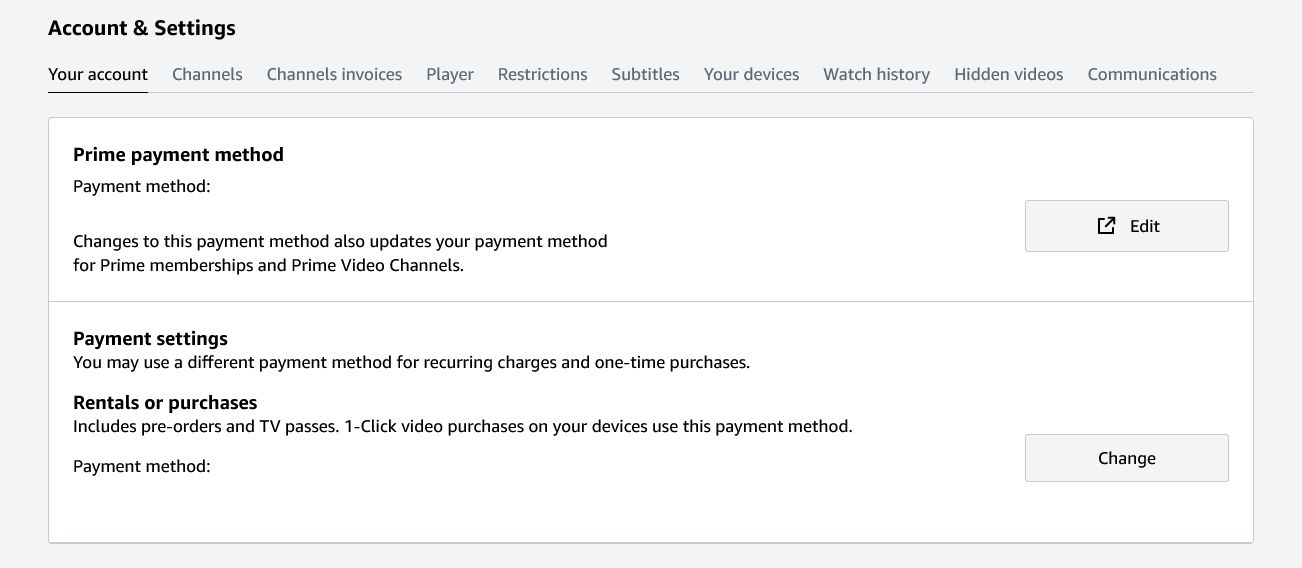The height and width of the screenshot is (568, 1302).
Task: Click the pre-orders and TV passes text
Action: (x=462, y=426)
